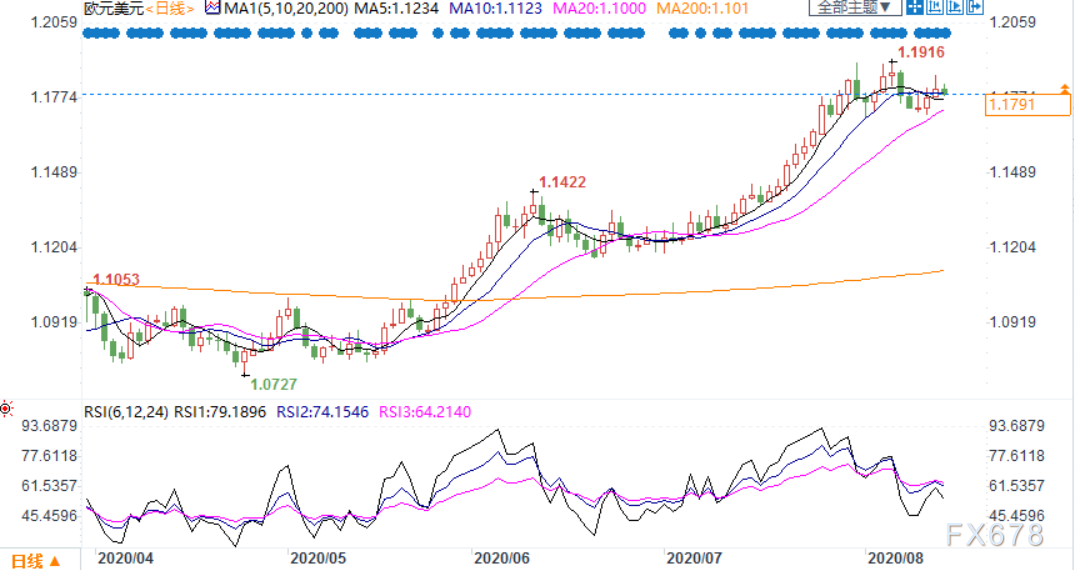Activate the blue crosshair cursor tool icon
1074x570 pixels.
(x=914, y=7)
